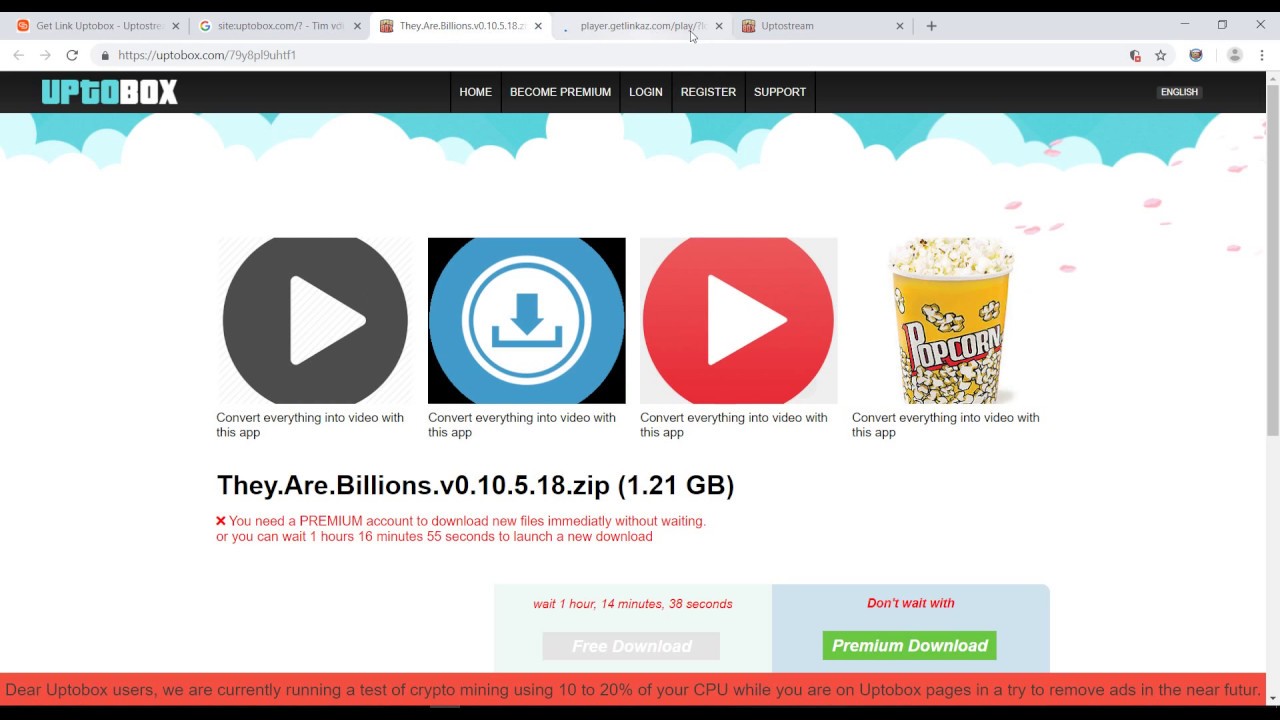Click the crypto mining notice banner
The image size is (1280, 720).
(x=633, y=690)
